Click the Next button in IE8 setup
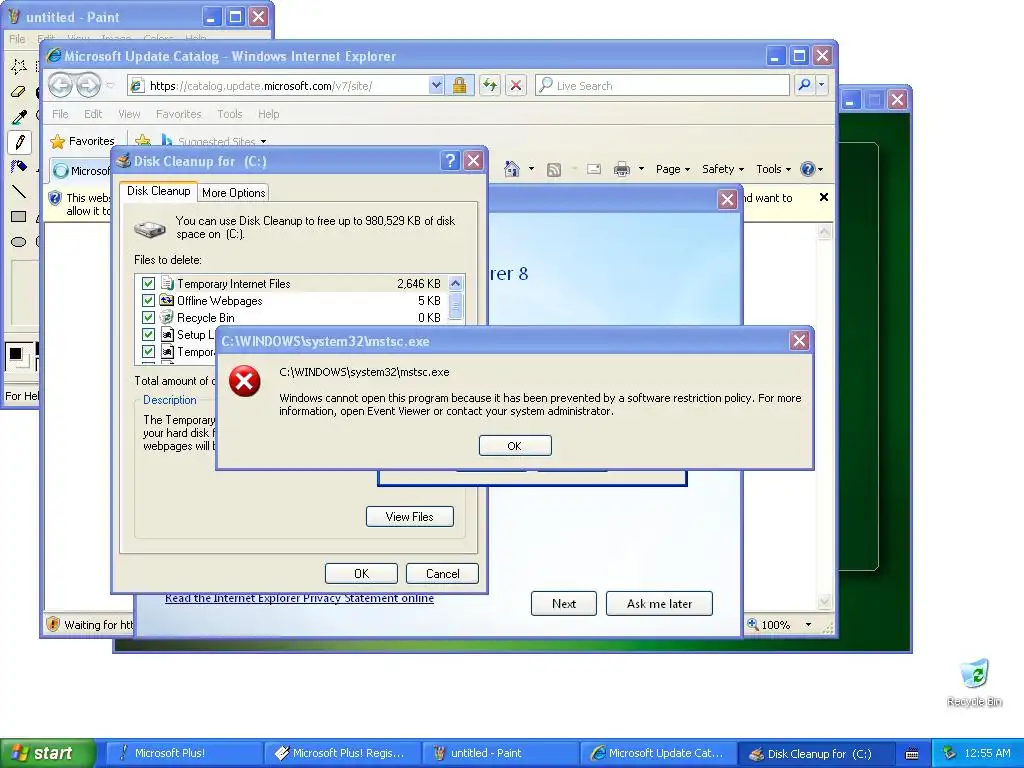This screenshot has height=768, width=1024. (564, 603)
